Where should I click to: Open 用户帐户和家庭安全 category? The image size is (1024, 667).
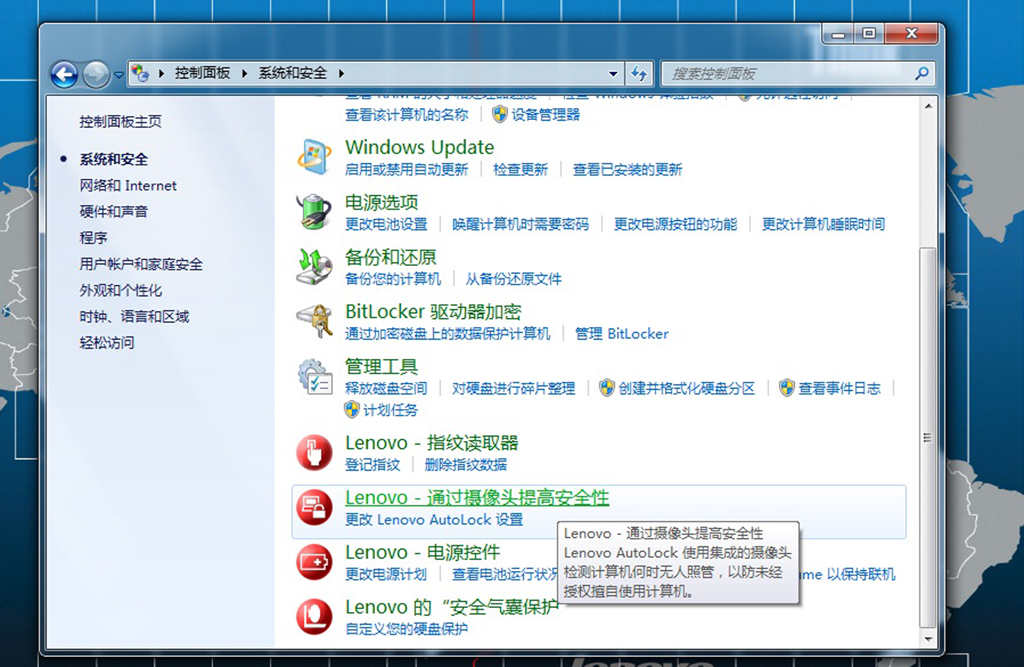[x=141, y=264]
